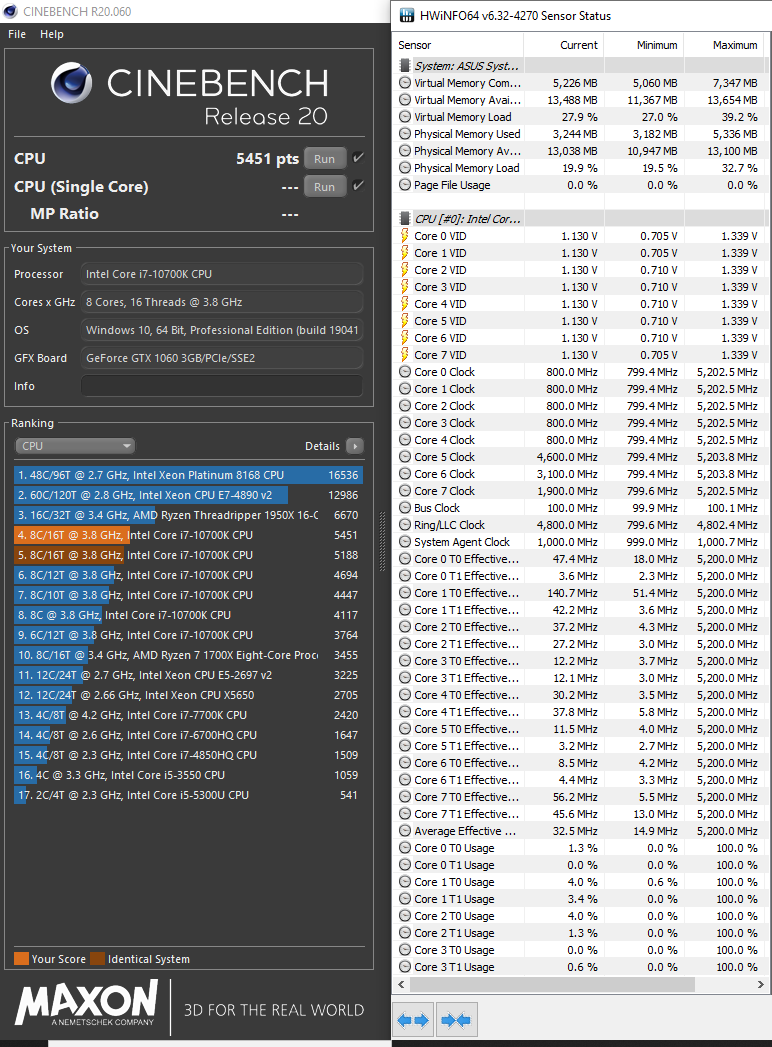Run the CPU multi-core benchmark
The image size is (772, 1047).
click(325, 159)
